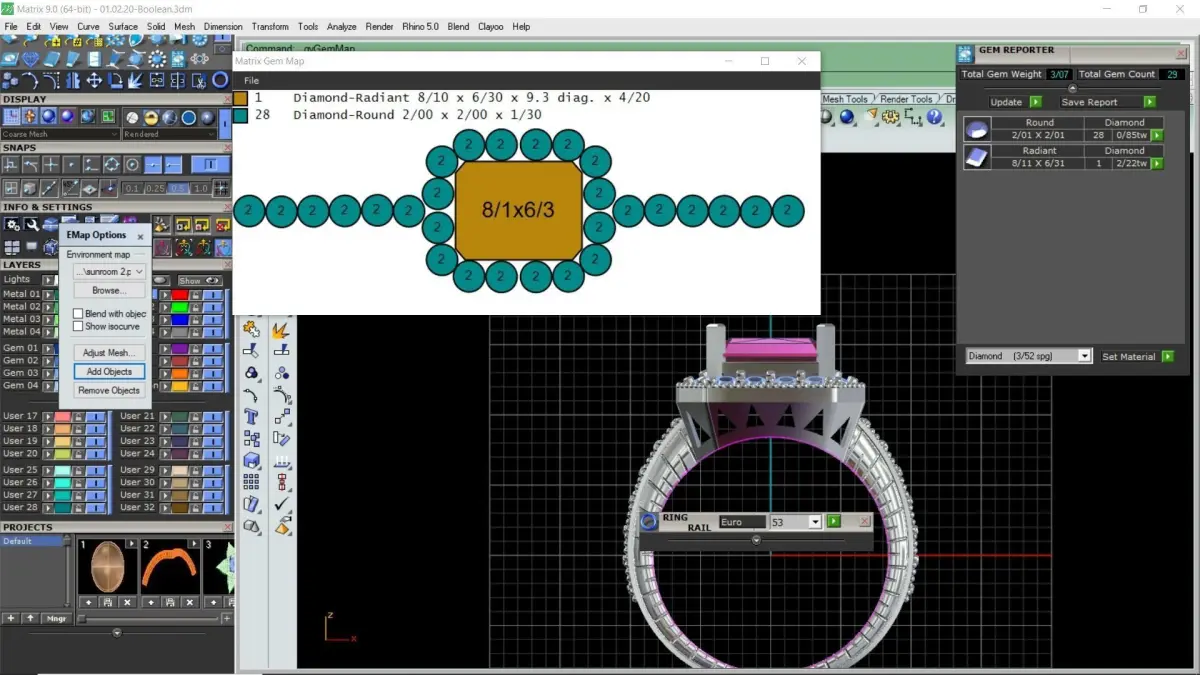This screenshot has width=1200, height=675.
Task: Expand the User 17 layer arrow
Action: (x=49, y=416)
